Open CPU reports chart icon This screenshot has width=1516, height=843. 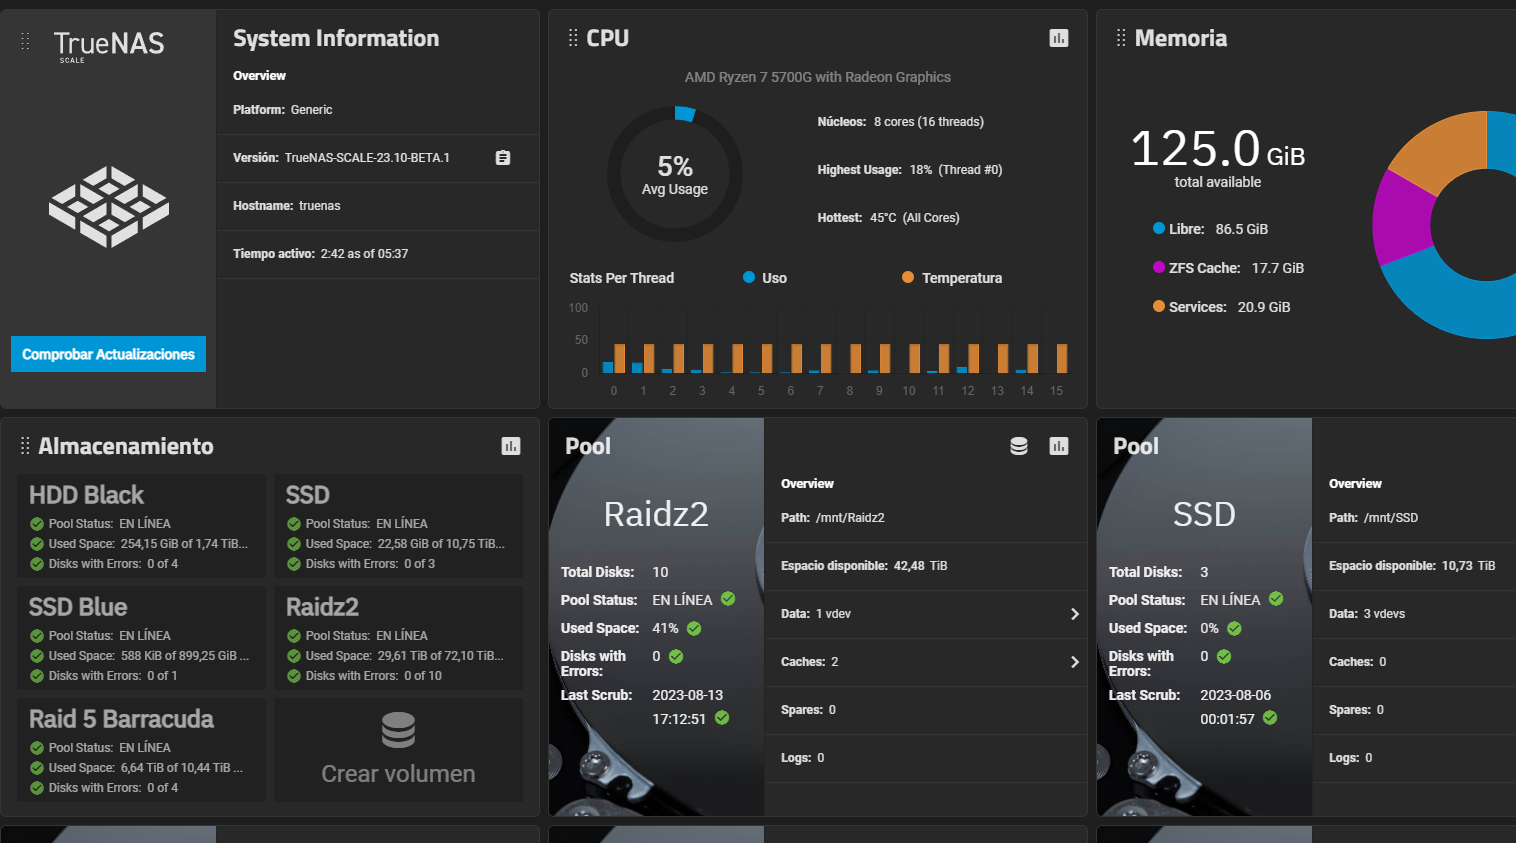pos(1059,38)
